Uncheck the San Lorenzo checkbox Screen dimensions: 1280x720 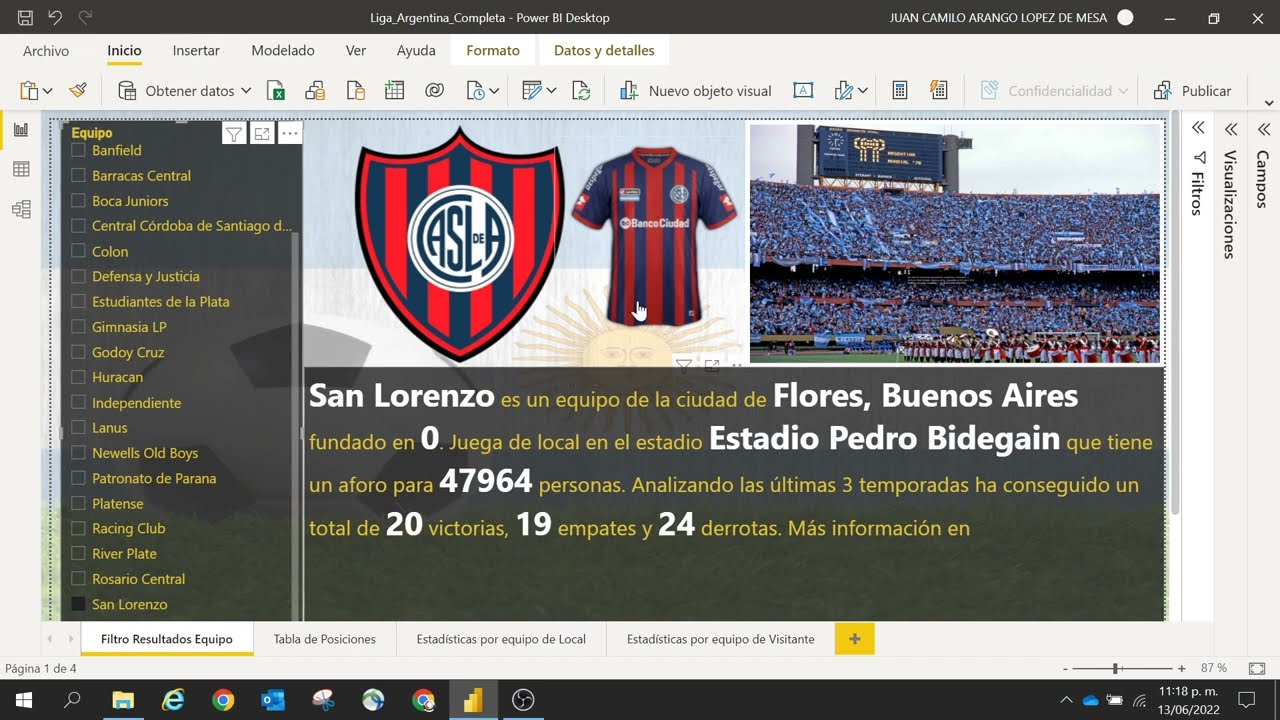pyautogui.click(x=78, y=604)
